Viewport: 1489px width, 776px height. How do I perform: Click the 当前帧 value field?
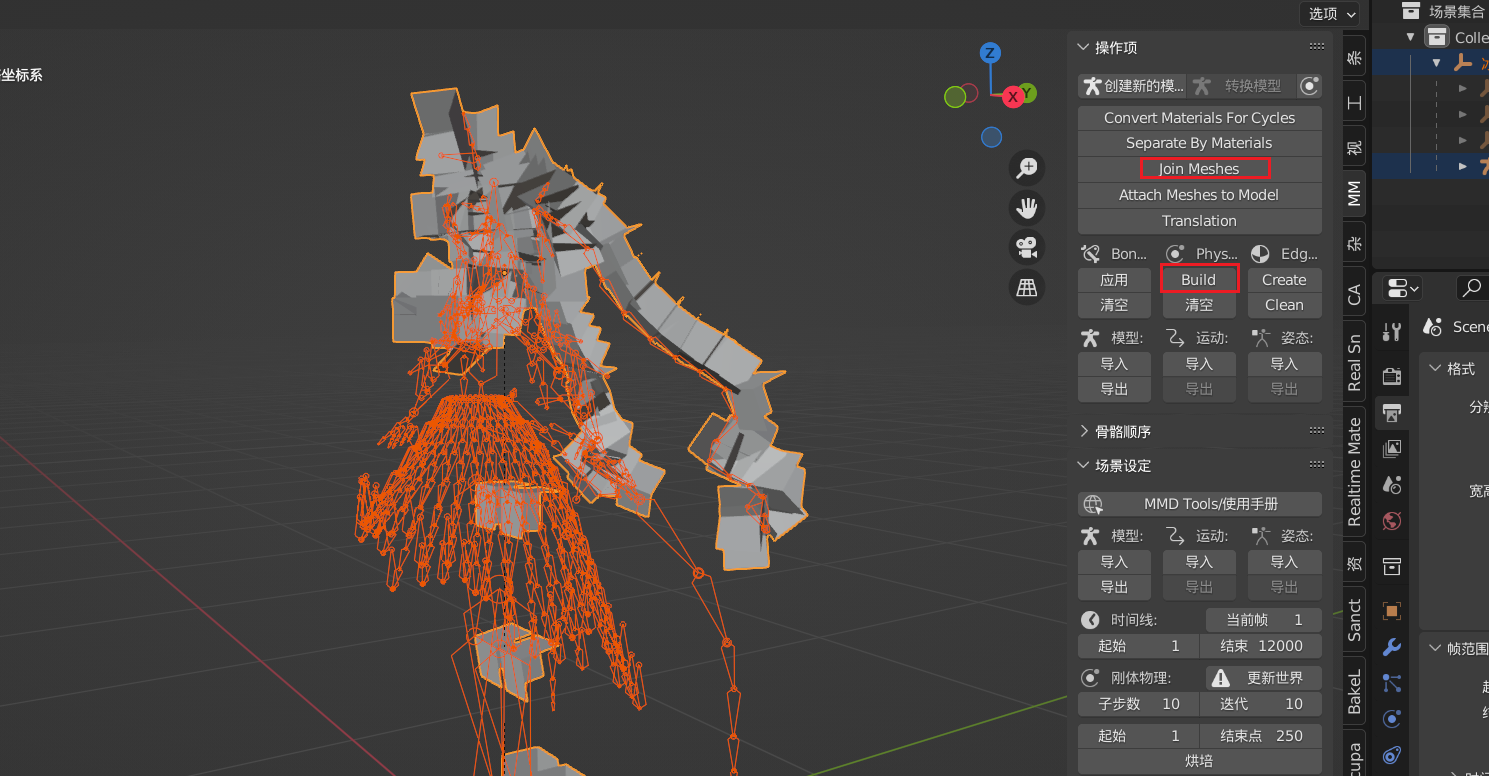(x=1264, y=620)
